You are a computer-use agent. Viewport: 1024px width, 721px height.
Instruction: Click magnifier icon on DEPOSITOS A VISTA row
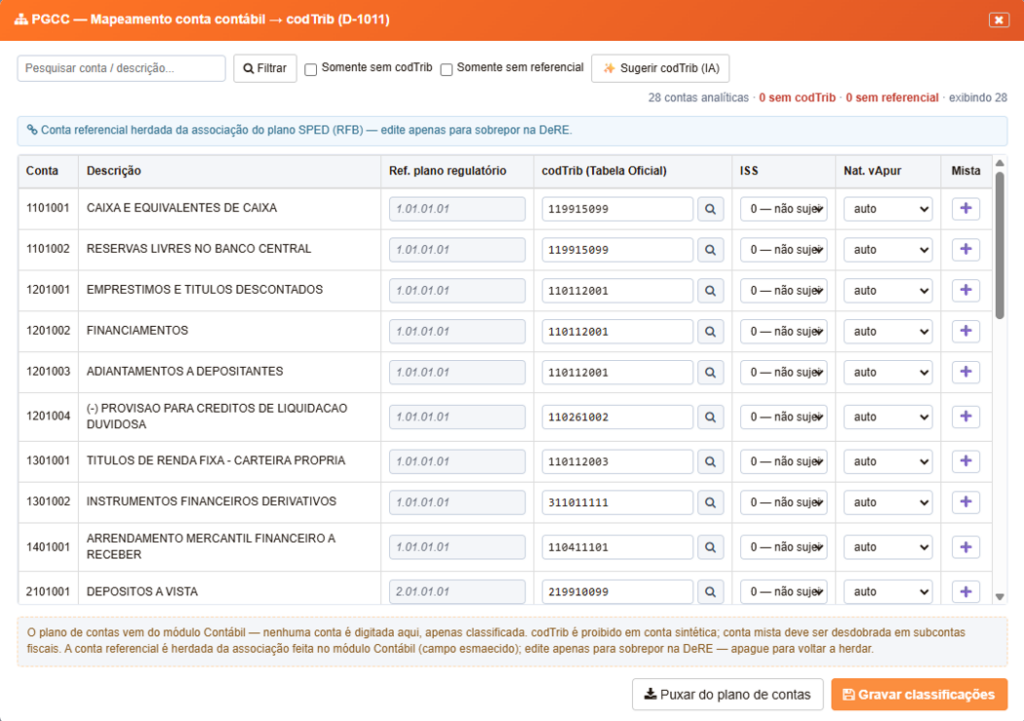point(710,592)
